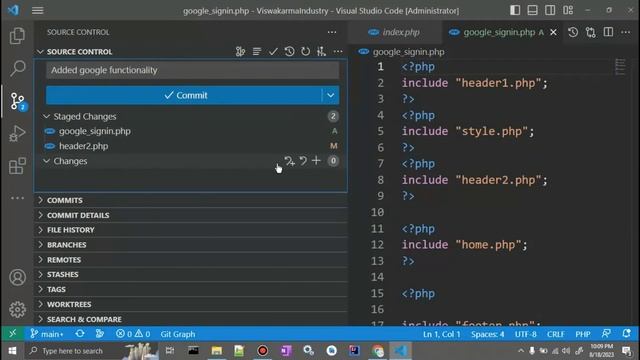Switch to the index.php editor tab
Viewport: 640px width, 360px height.
pos(394,32)
